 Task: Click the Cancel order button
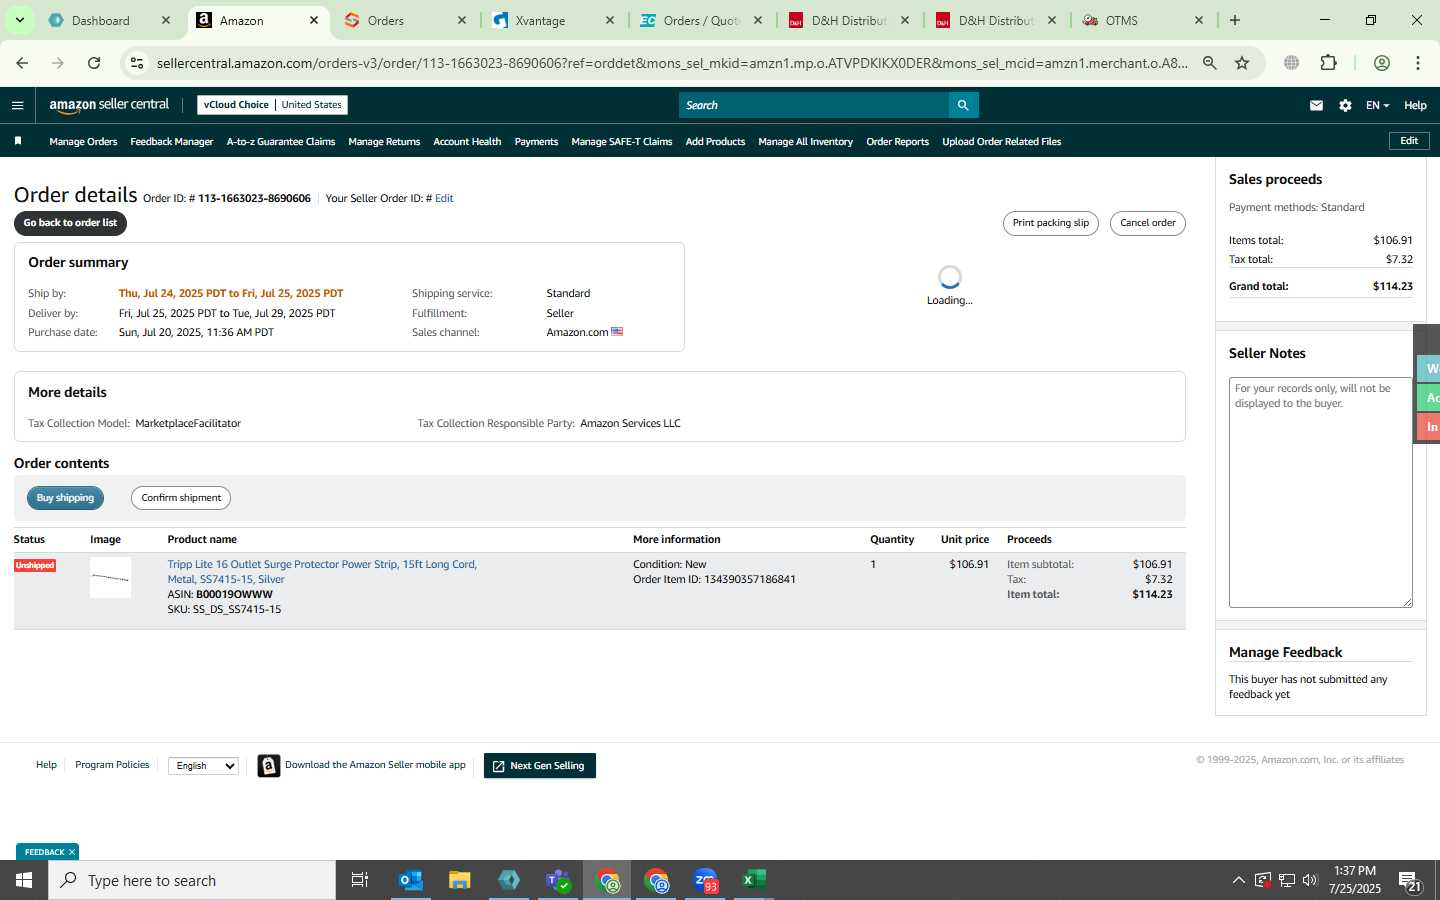point(1147,223)
